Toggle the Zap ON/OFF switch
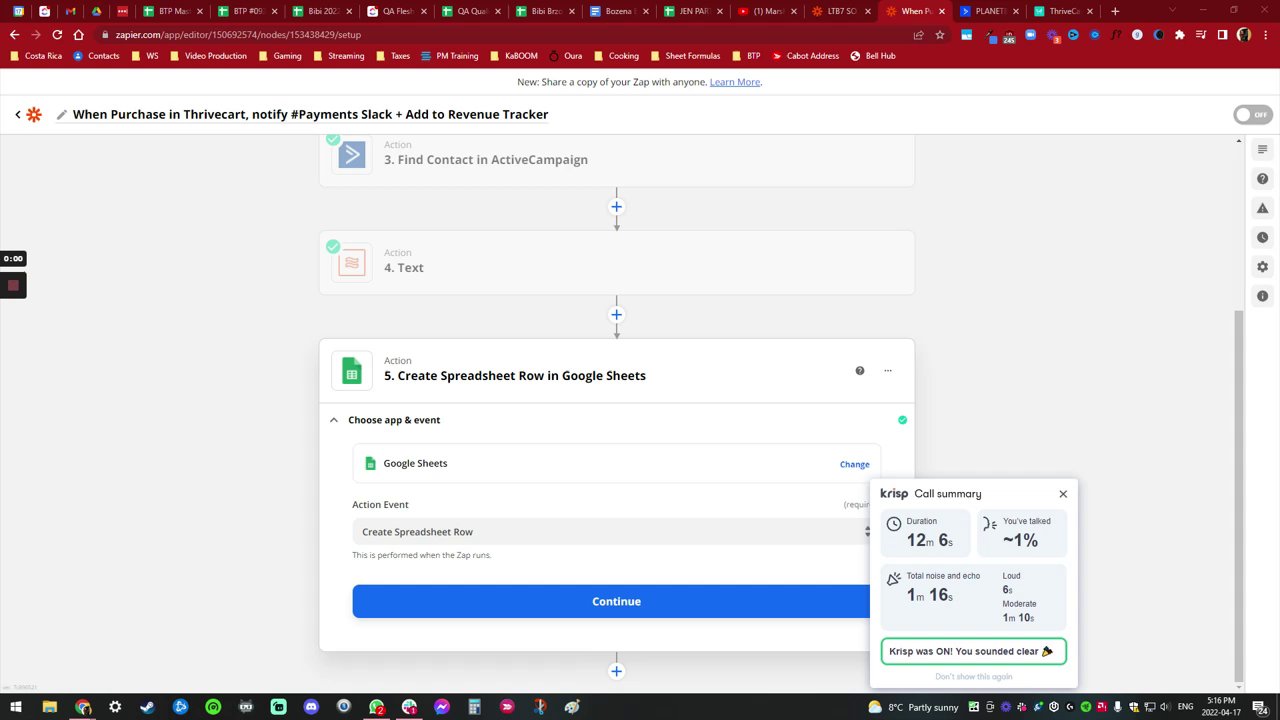Screen dimensions: 1280x720 (x=1252, y=114)
